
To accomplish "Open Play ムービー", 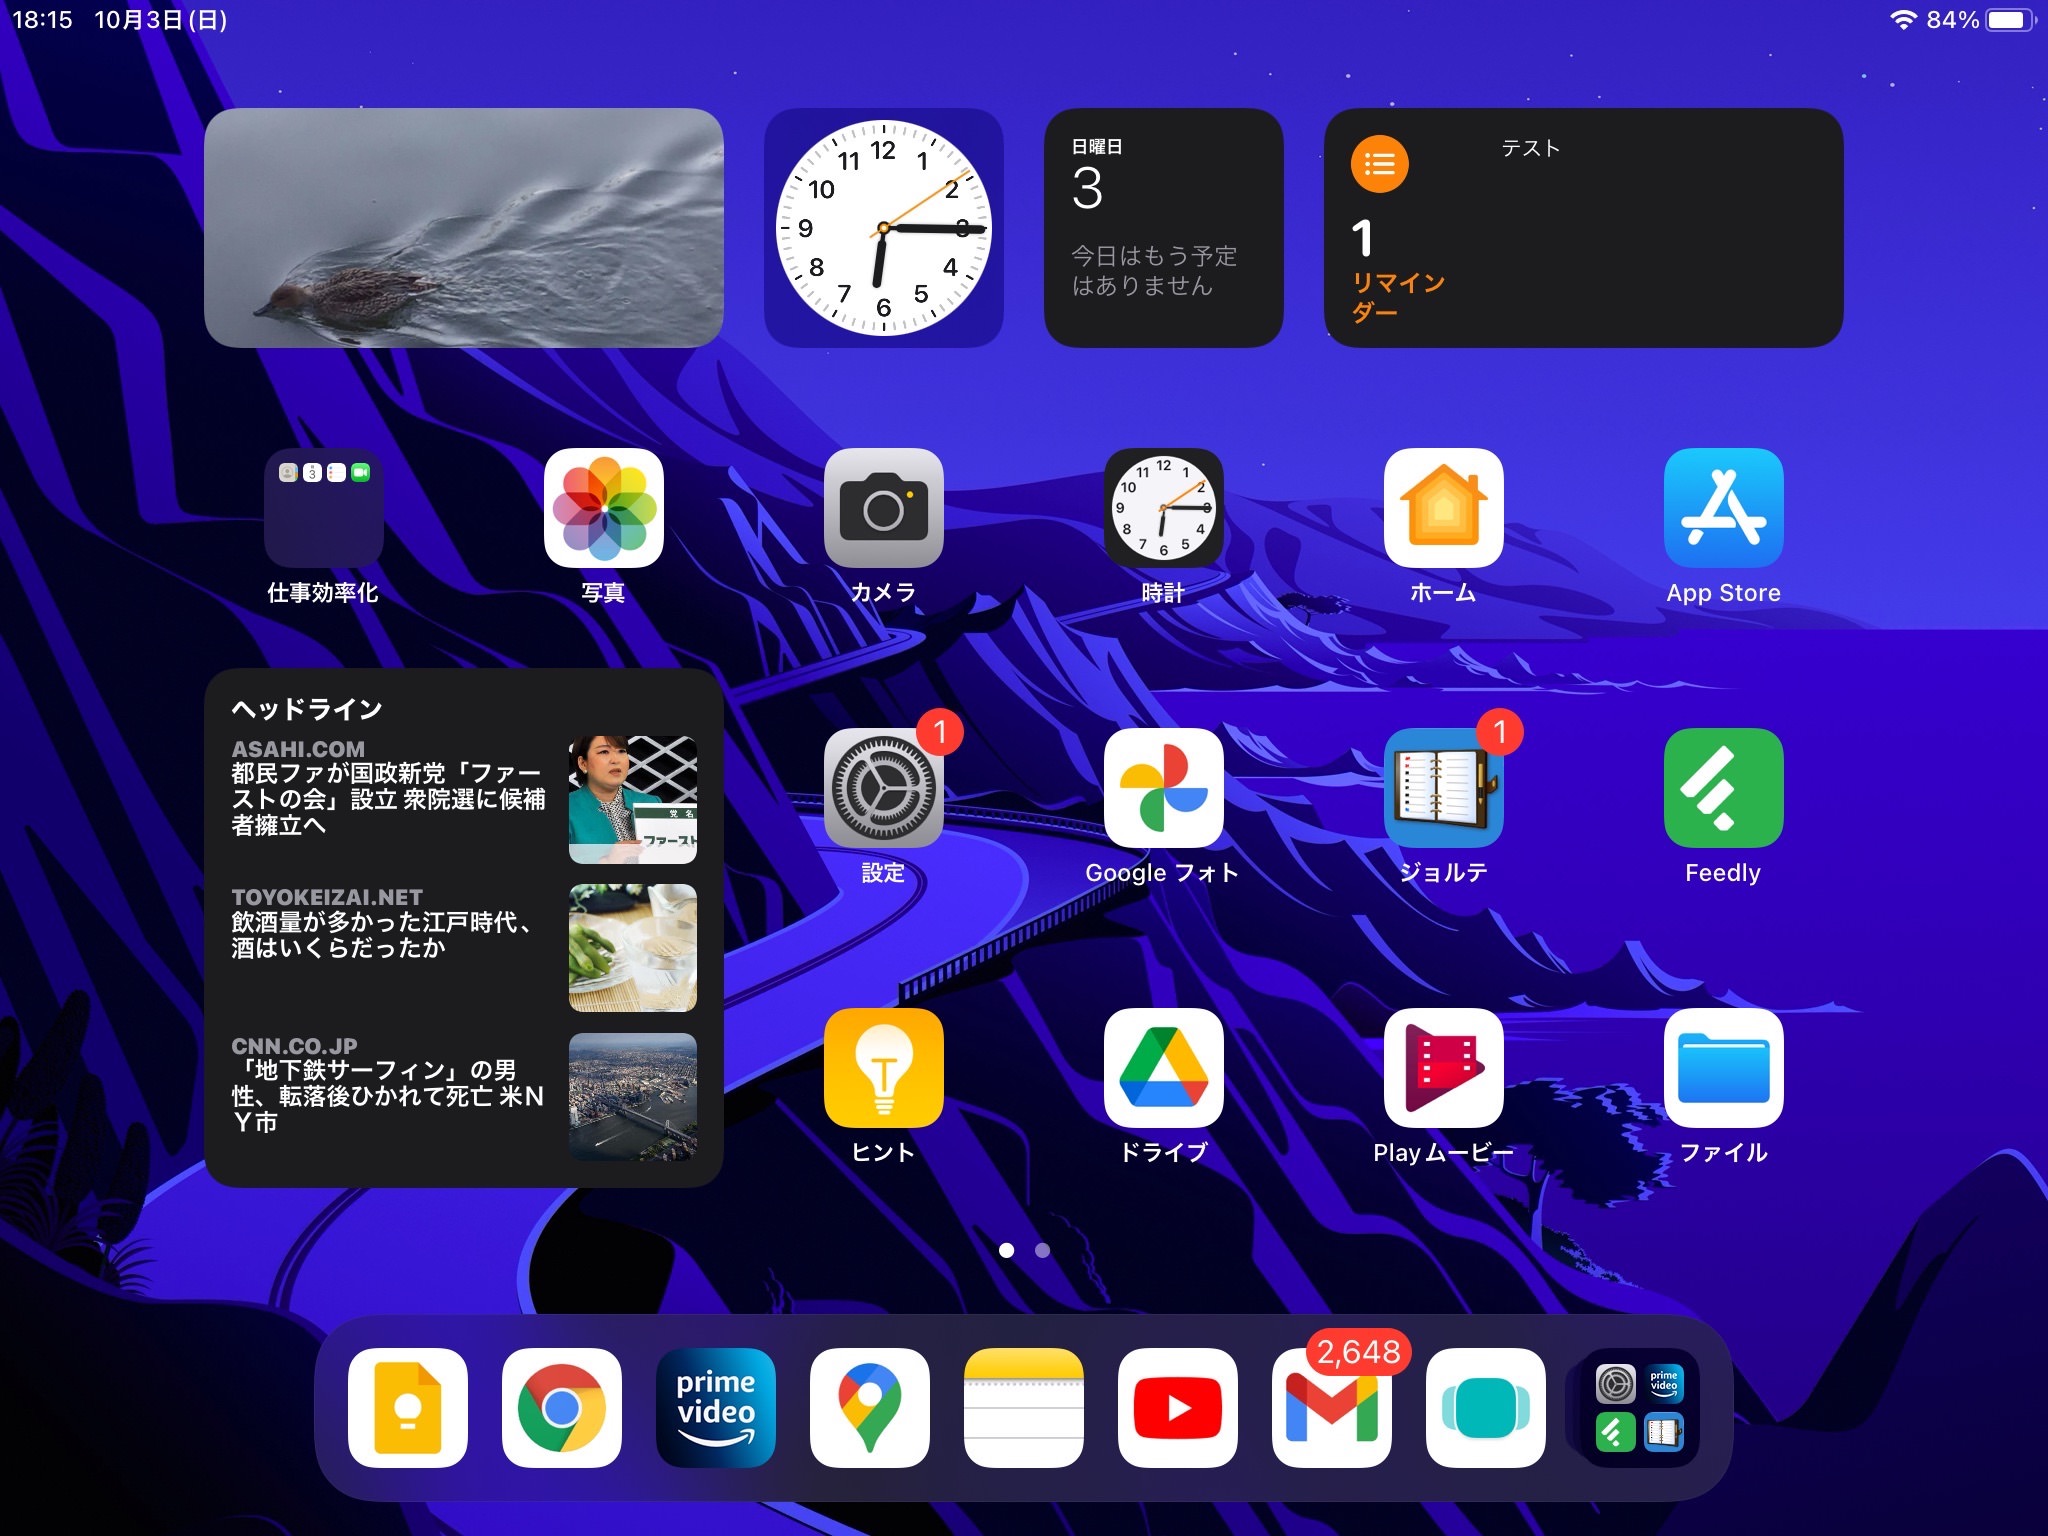I will pyautogui.click(x=1443, y=1068).
